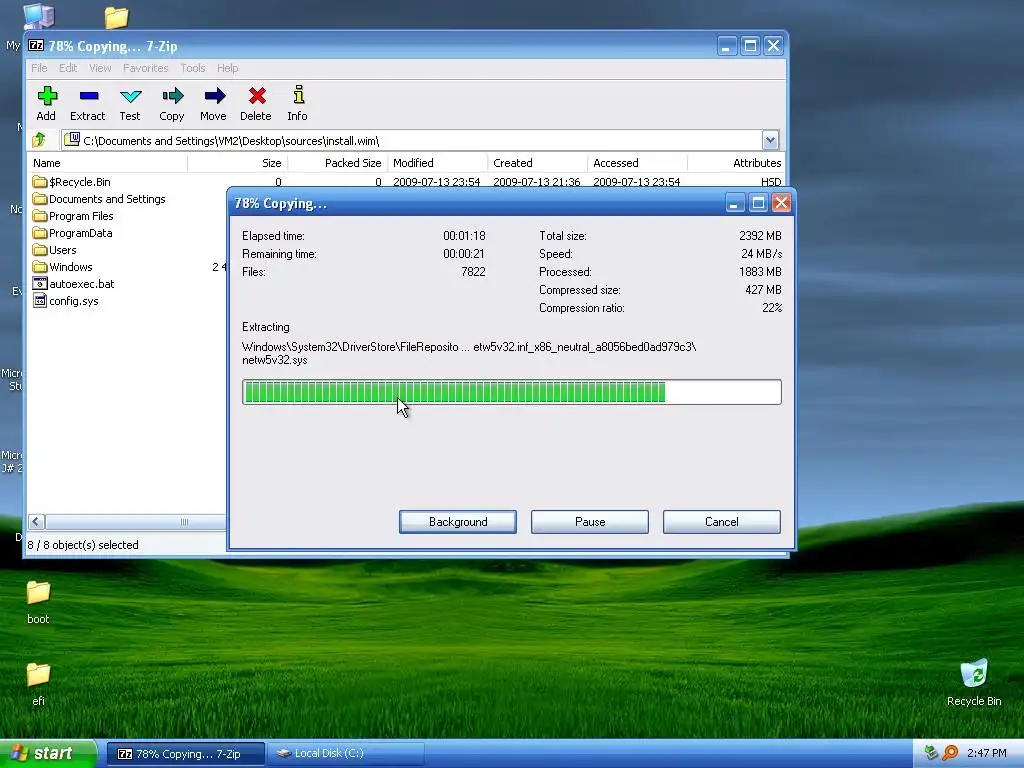The width and height of the screenshot is (1024, 768).
Task: Close the 78% Copying dialog
Action: pyautogui.click(x=781, y=203)
